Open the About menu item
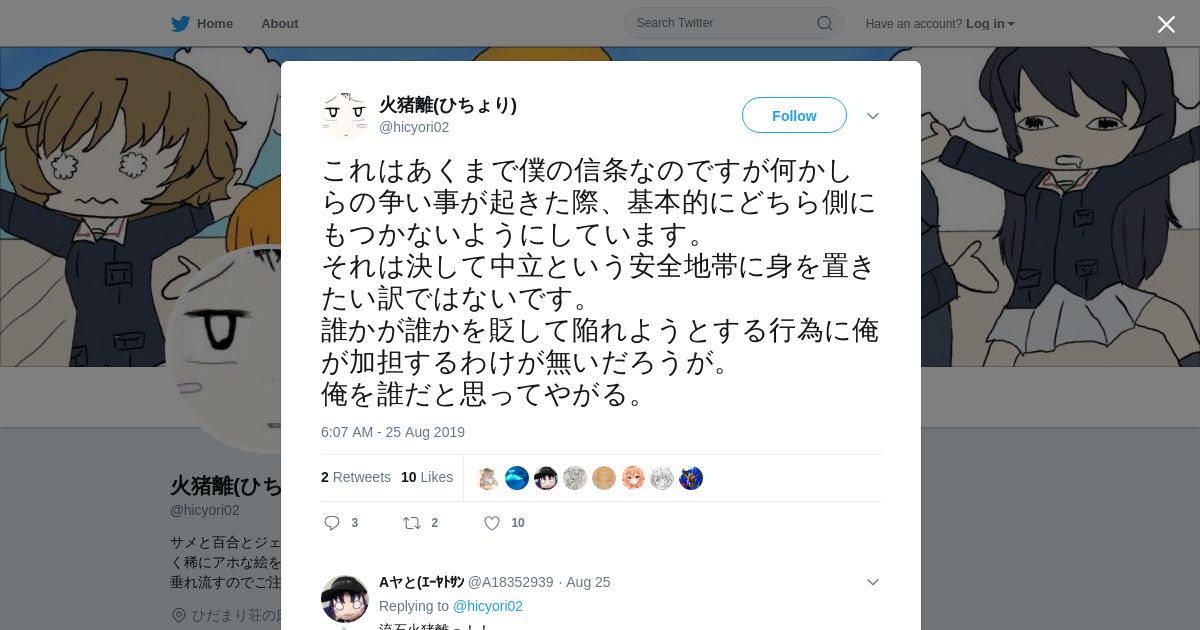Viewport: 1200px width, 630px height. coord(280,23)
